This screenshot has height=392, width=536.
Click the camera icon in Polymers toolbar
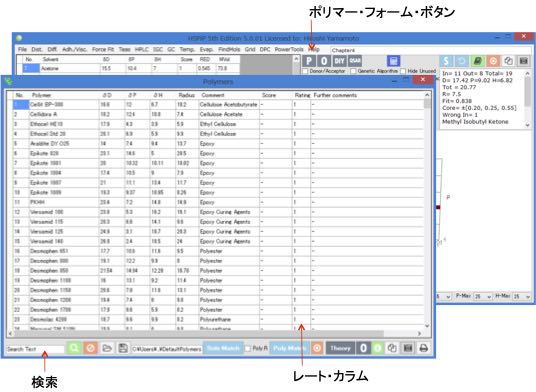[407, 348]
